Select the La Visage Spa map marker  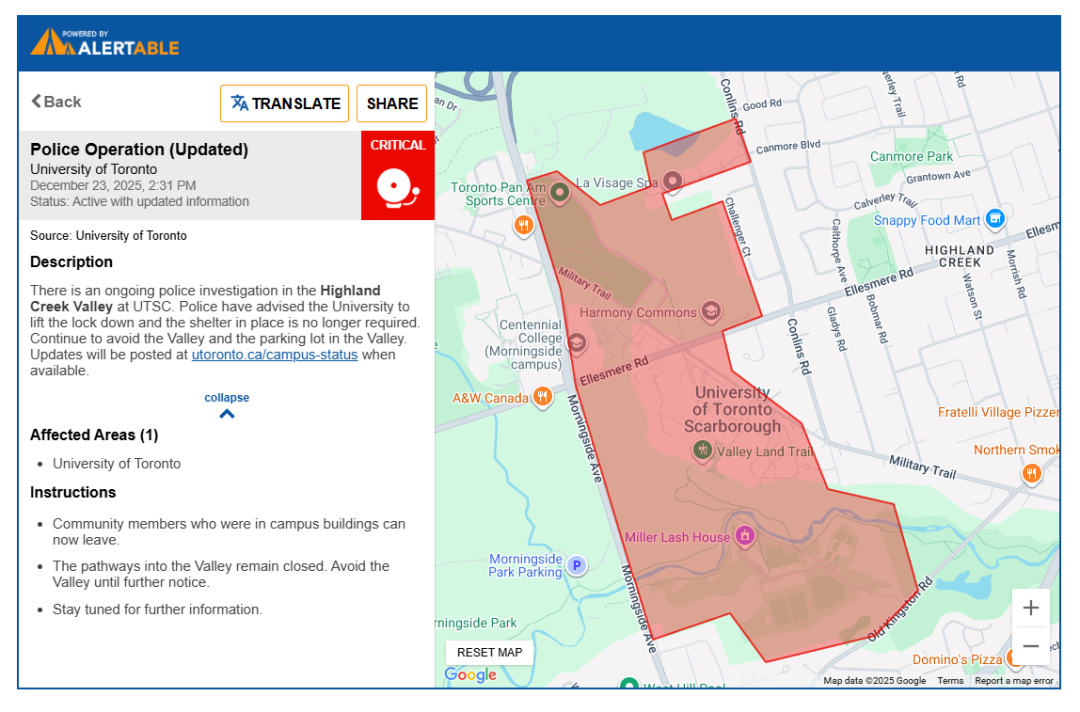click(x=673, y=181)
